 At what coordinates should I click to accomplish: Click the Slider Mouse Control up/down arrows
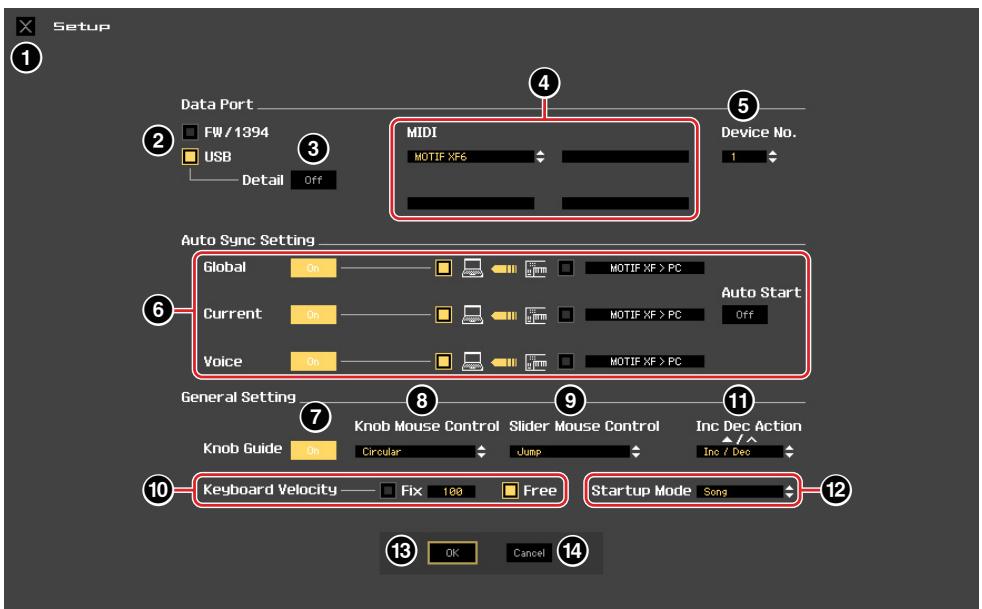coord(636,452)
